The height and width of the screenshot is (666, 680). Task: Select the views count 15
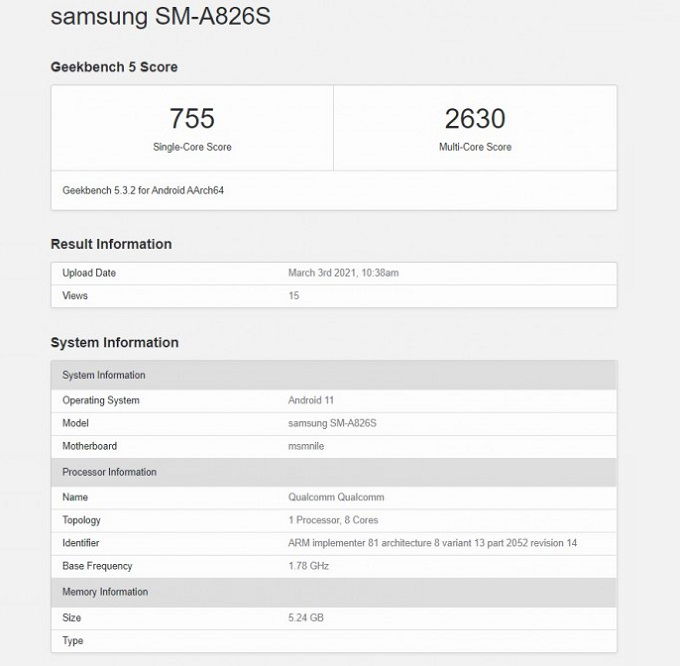point(294,296)
